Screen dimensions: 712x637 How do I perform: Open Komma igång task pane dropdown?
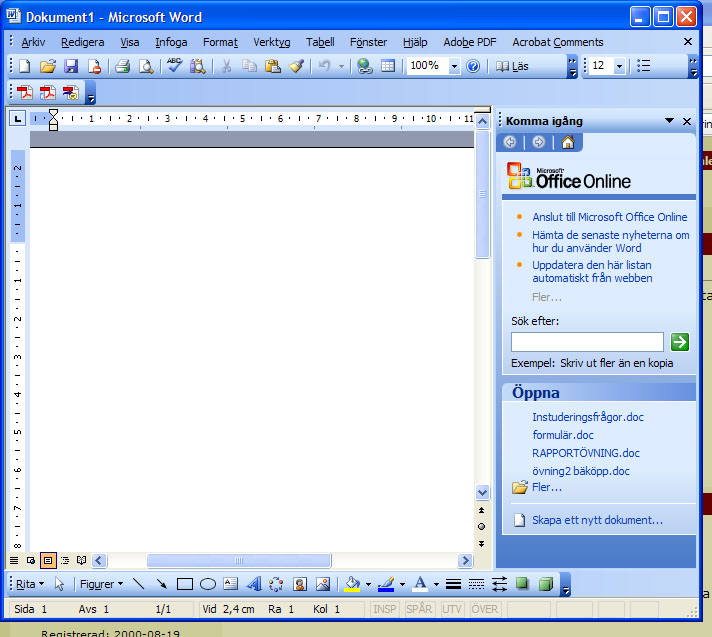669,121
